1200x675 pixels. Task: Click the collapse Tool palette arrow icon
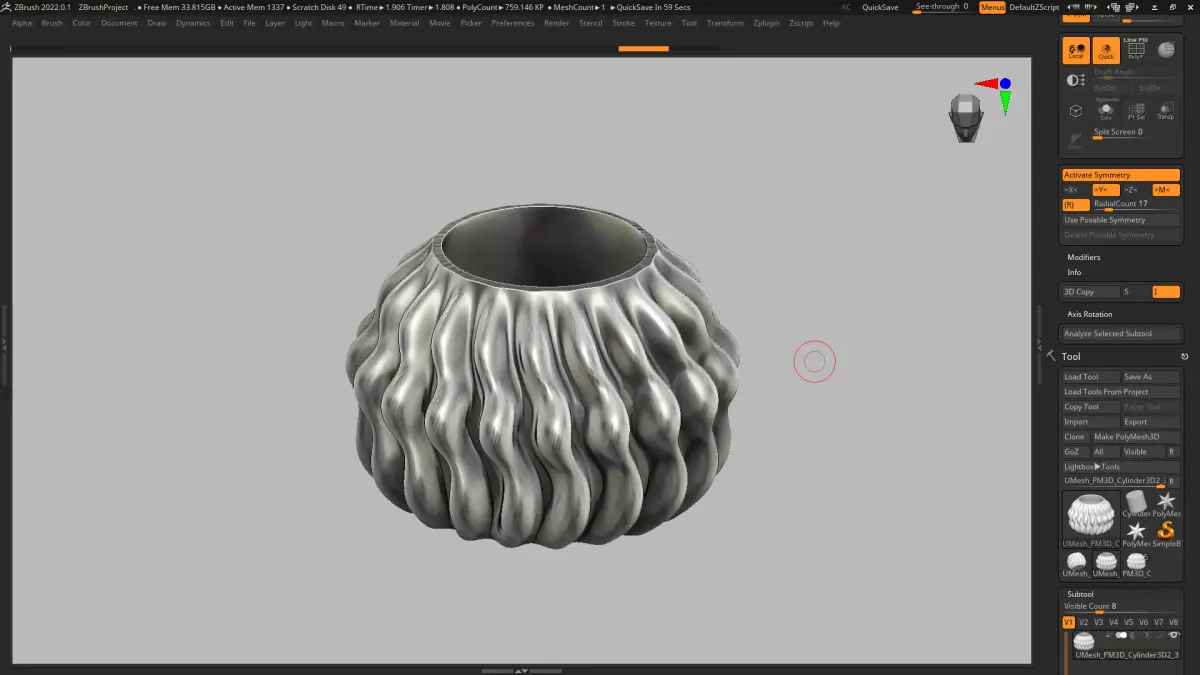(1051, 356)
